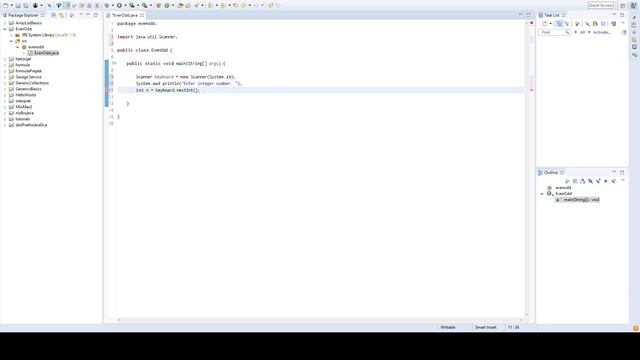Screen dimensions: 640x360
Task: Click the New Java Package icon
Action: (159, 5)
